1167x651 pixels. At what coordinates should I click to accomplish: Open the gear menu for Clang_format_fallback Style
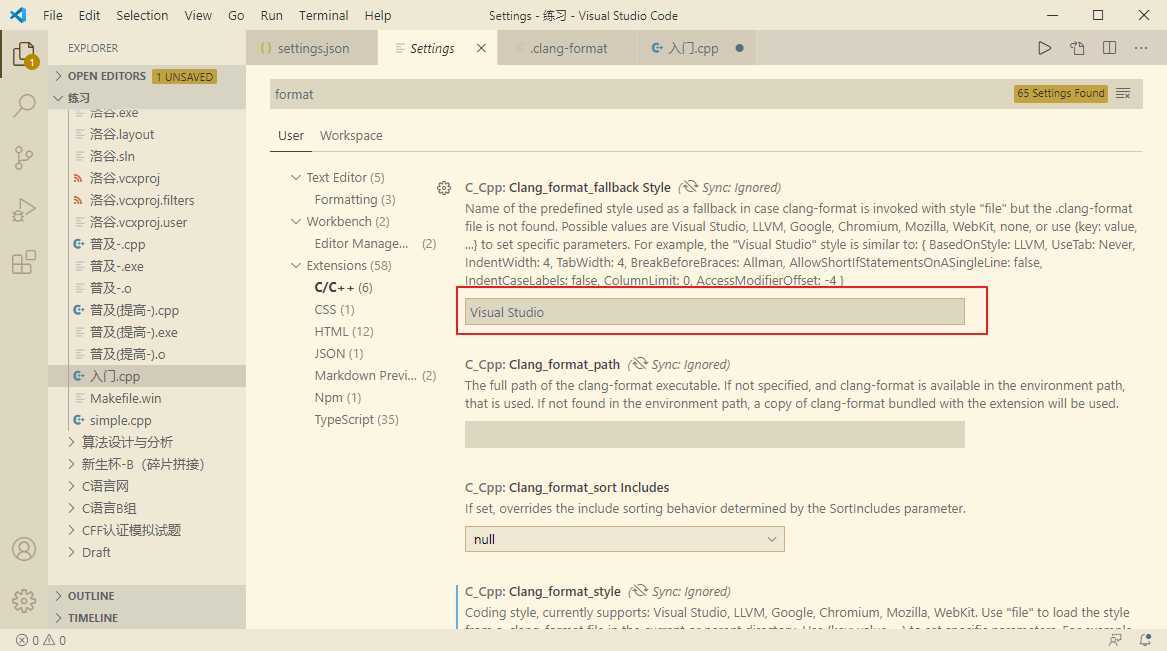pyautogui.click(x=444, y=188)
